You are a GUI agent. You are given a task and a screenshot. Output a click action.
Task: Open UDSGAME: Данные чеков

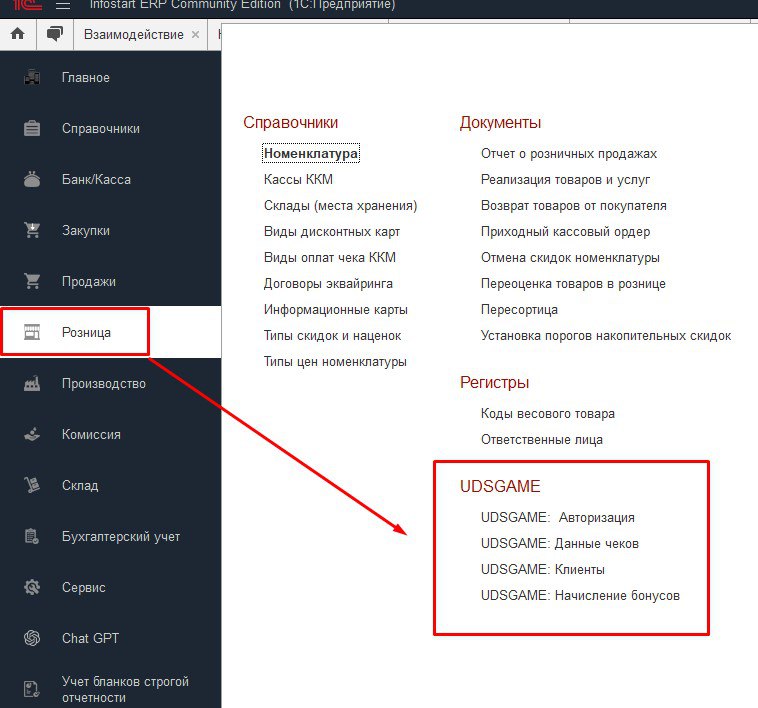pyautogui.click(x=560, y=543)
